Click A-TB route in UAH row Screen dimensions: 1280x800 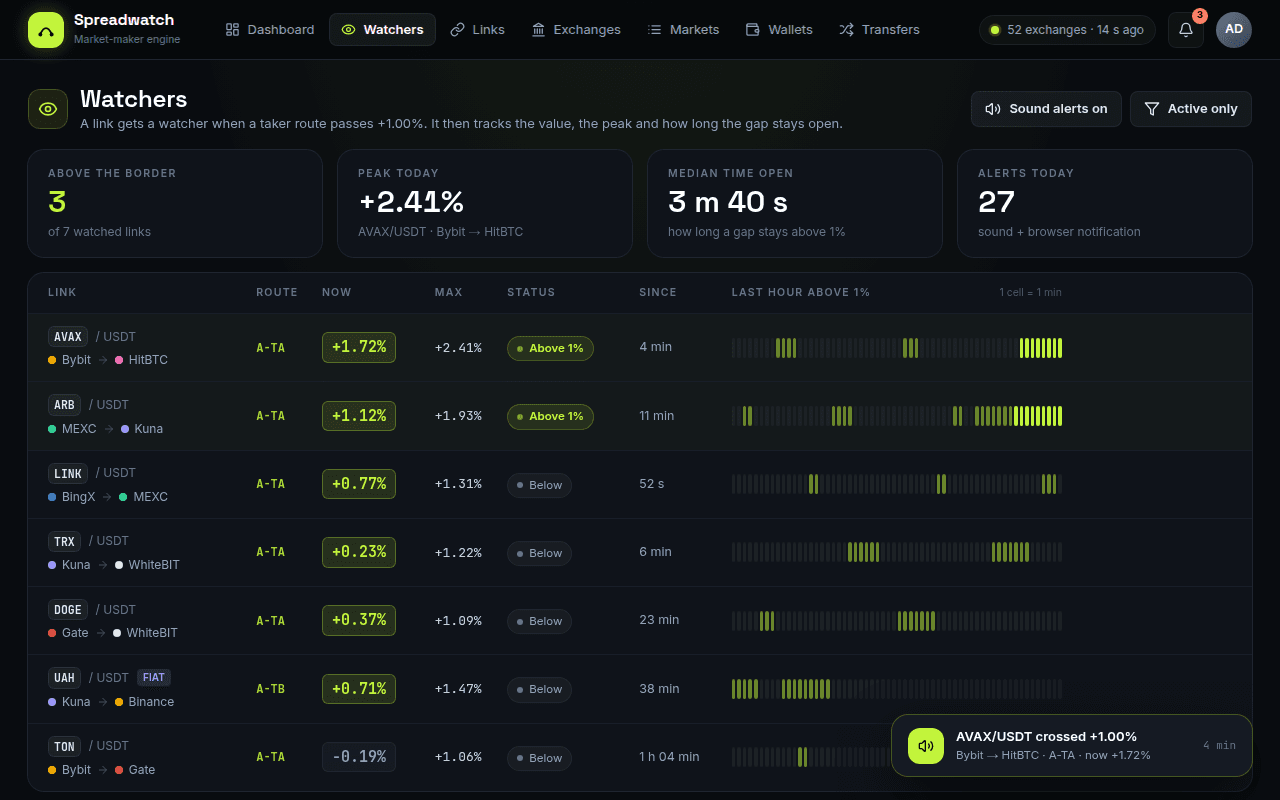coord(270,689)
